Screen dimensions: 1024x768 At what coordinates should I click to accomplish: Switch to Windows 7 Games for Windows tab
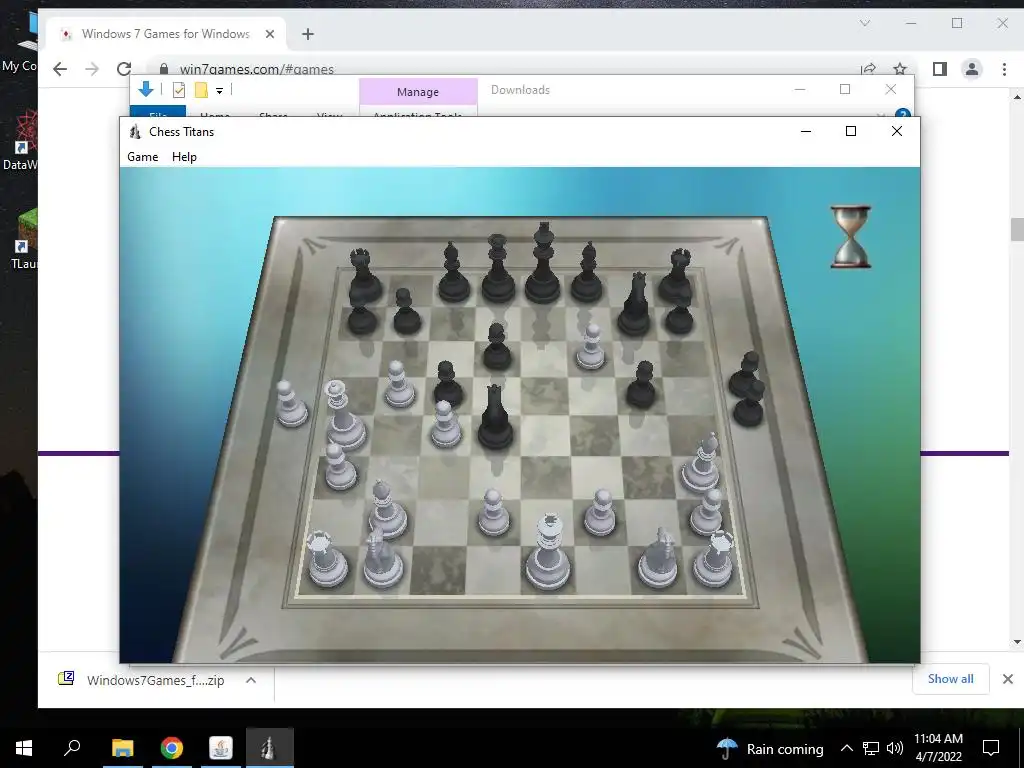click(166, 34)
